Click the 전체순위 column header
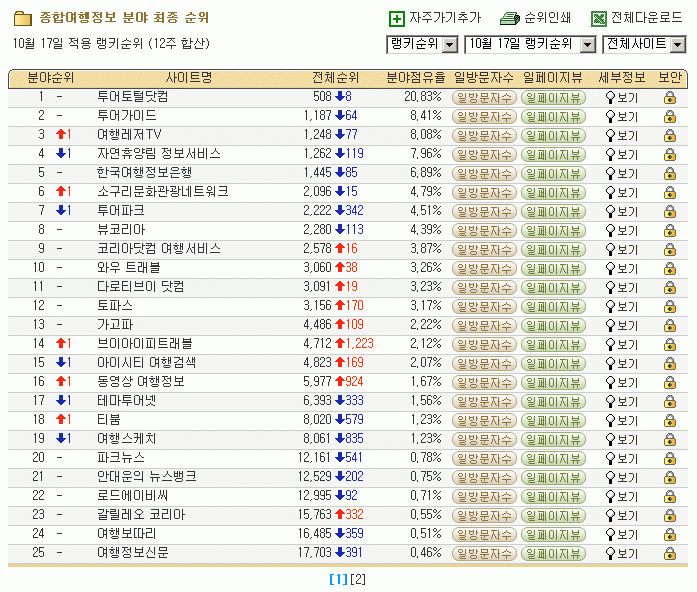Viewport: 697px width, 592px height. (335, 78)
